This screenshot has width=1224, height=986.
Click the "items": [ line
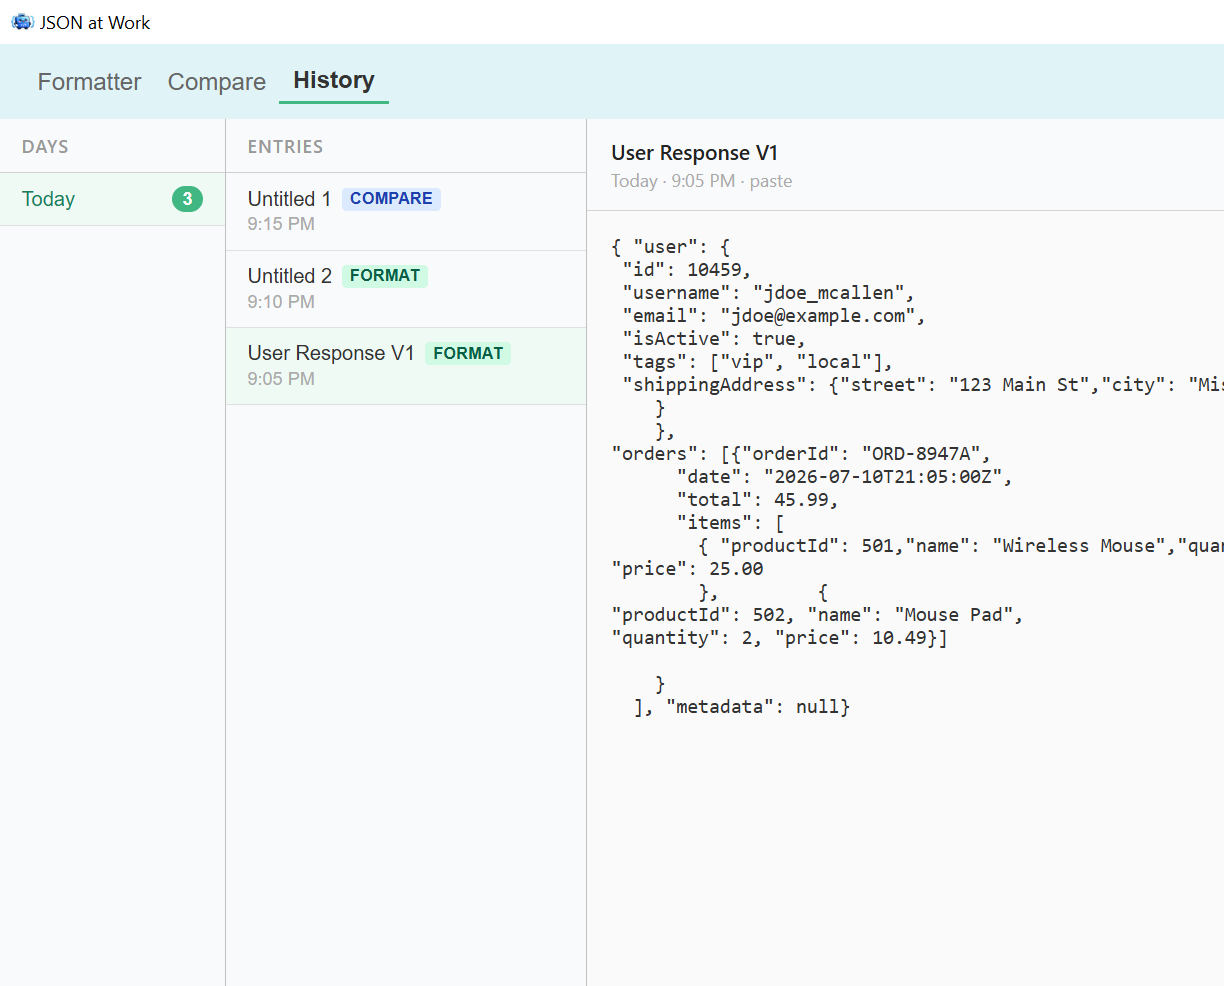(730, 523)
